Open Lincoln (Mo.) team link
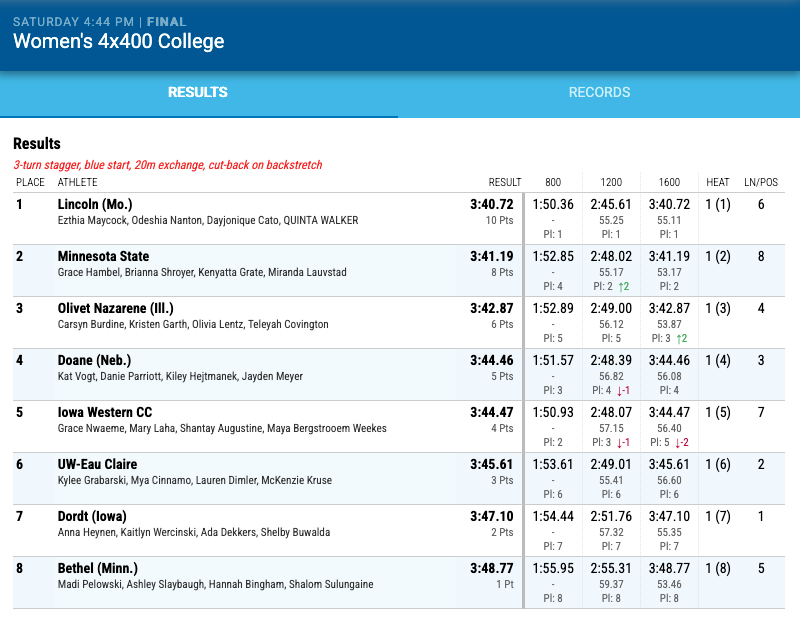 [95, 204]
